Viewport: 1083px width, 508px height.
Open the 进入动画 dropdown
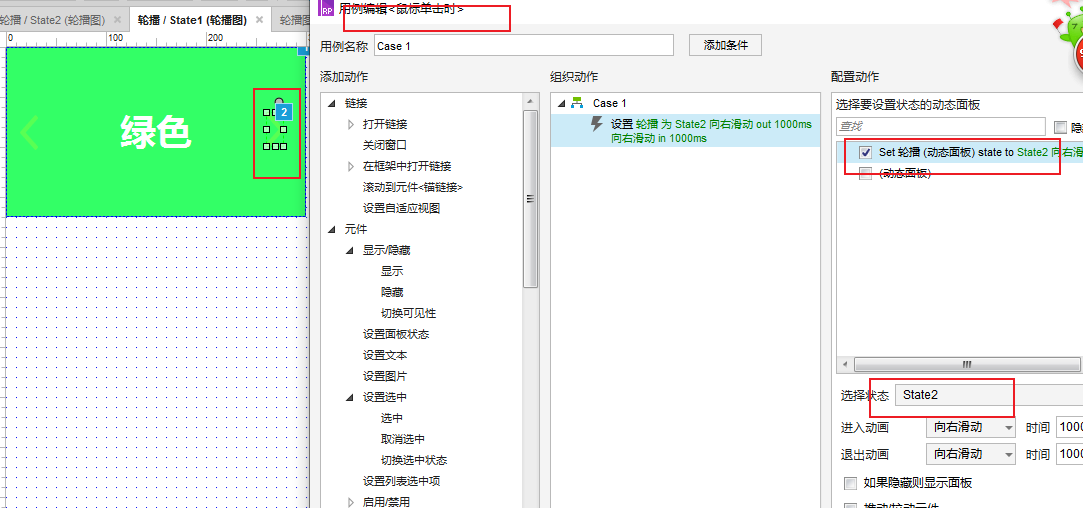pyautogui.click(x=970, y=427)
